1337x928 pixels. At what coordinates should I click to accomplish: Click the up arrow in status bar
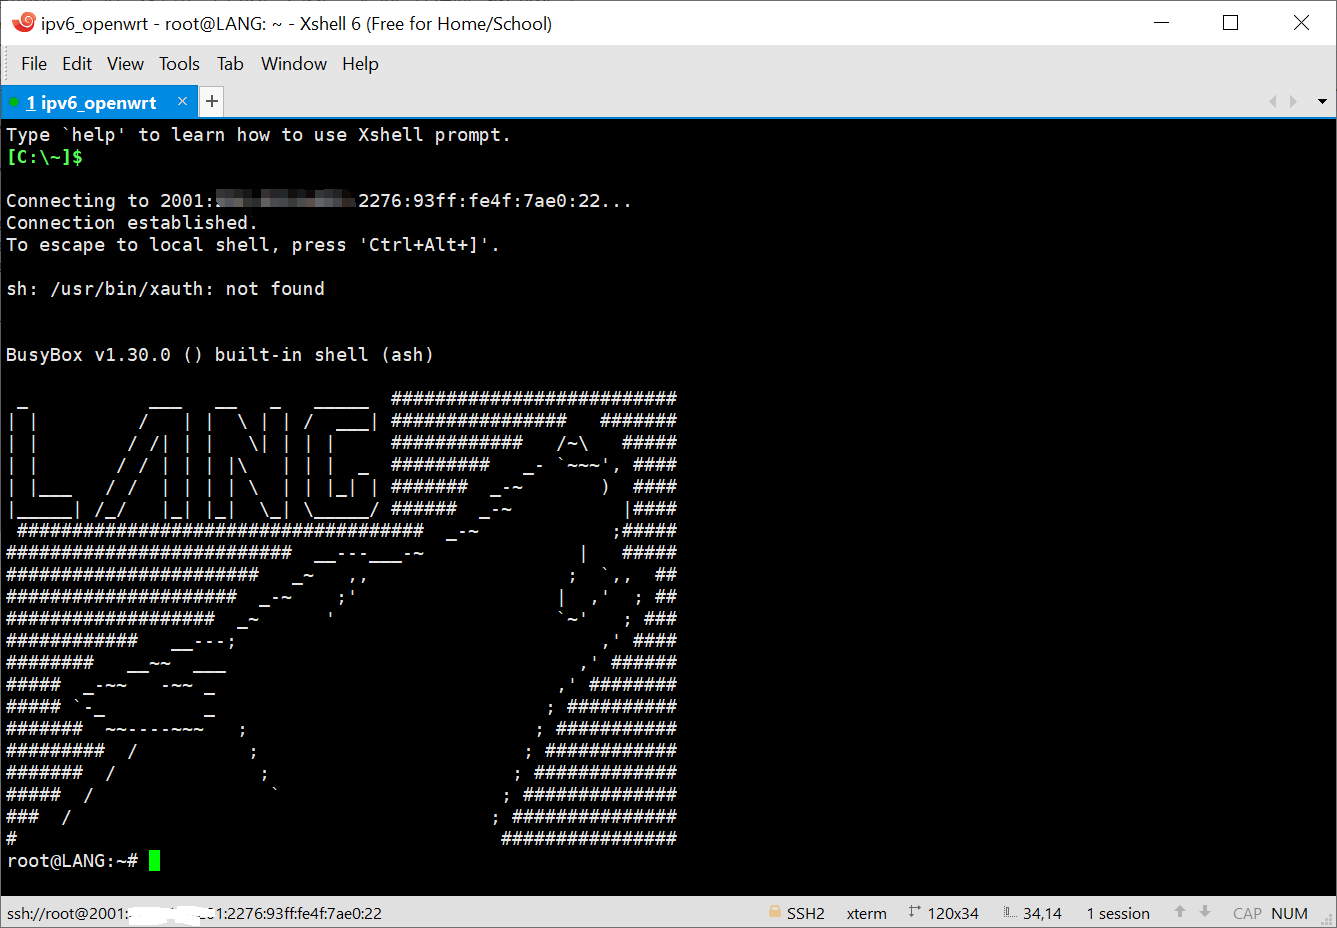(x=1180, y=912)
